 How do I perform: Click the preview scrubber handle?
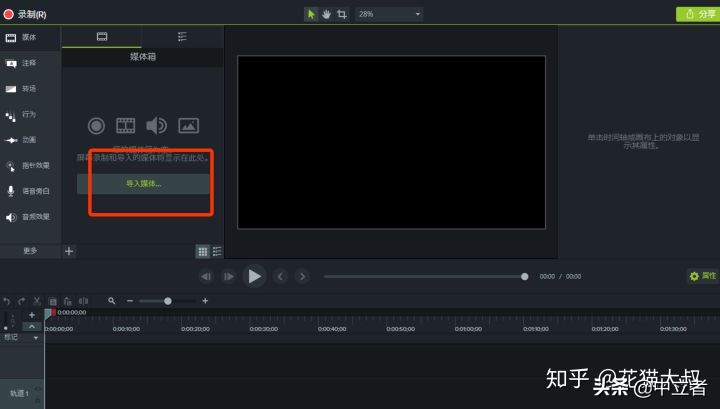coord(524,276)
